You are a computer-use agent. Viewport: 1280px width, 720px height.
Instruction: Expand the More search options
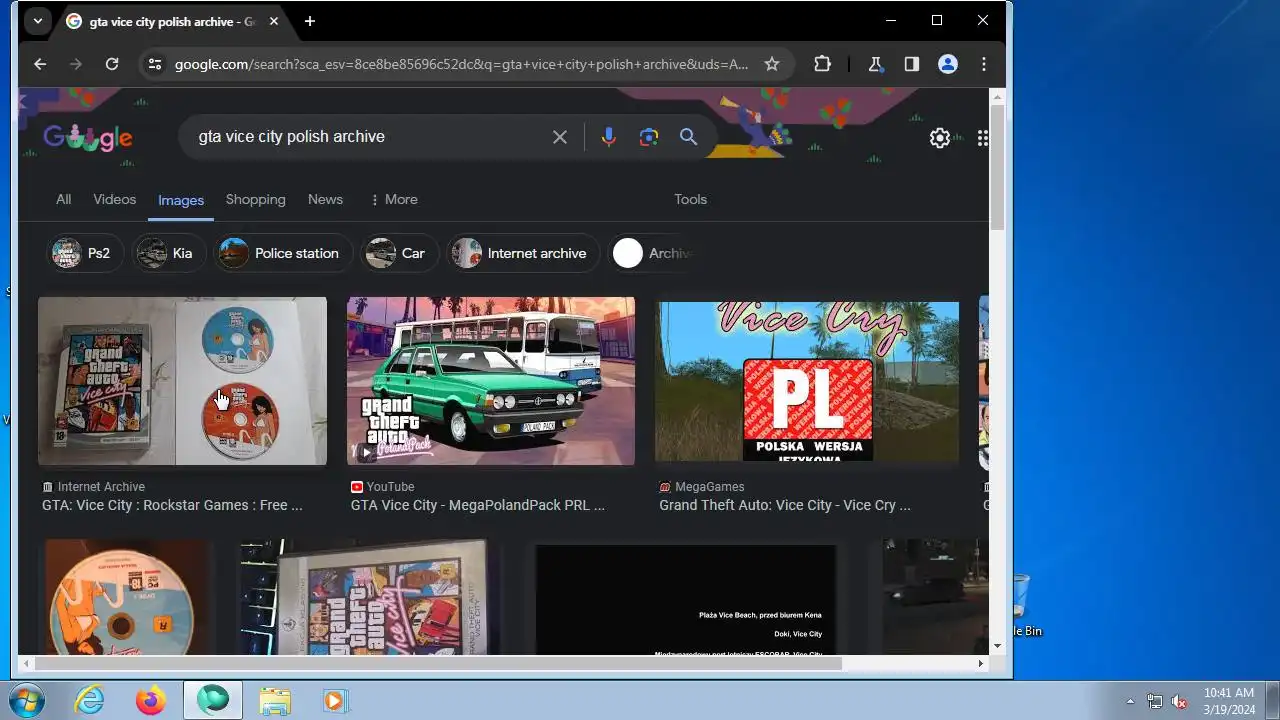(394, 199)
